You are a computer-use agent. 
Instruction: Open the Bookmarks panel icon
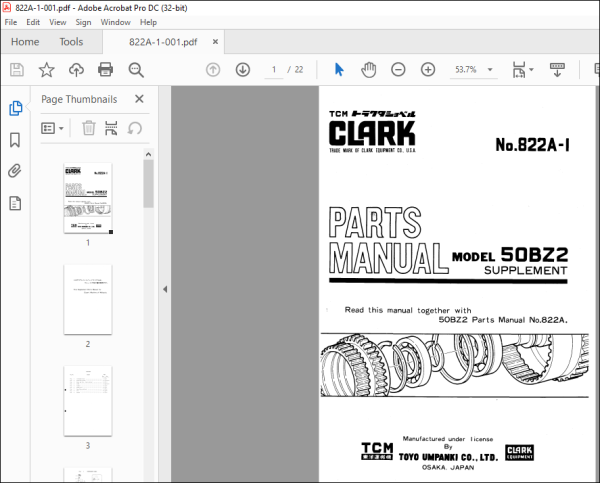tap(15, 140)
